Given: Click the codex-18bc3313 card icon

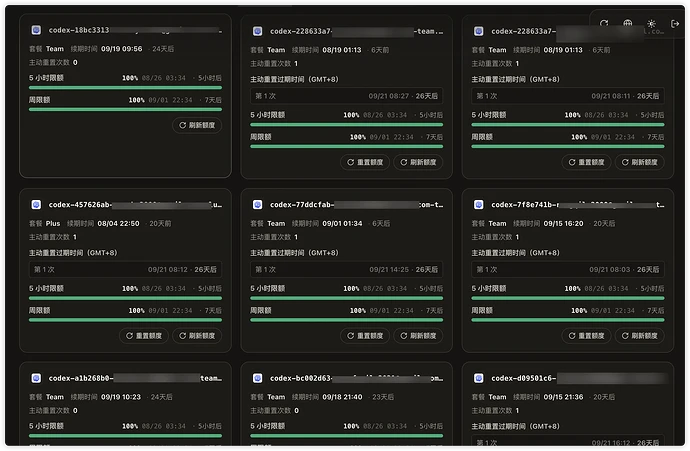Looking at the screenshot, I should [x=37, y=30].
